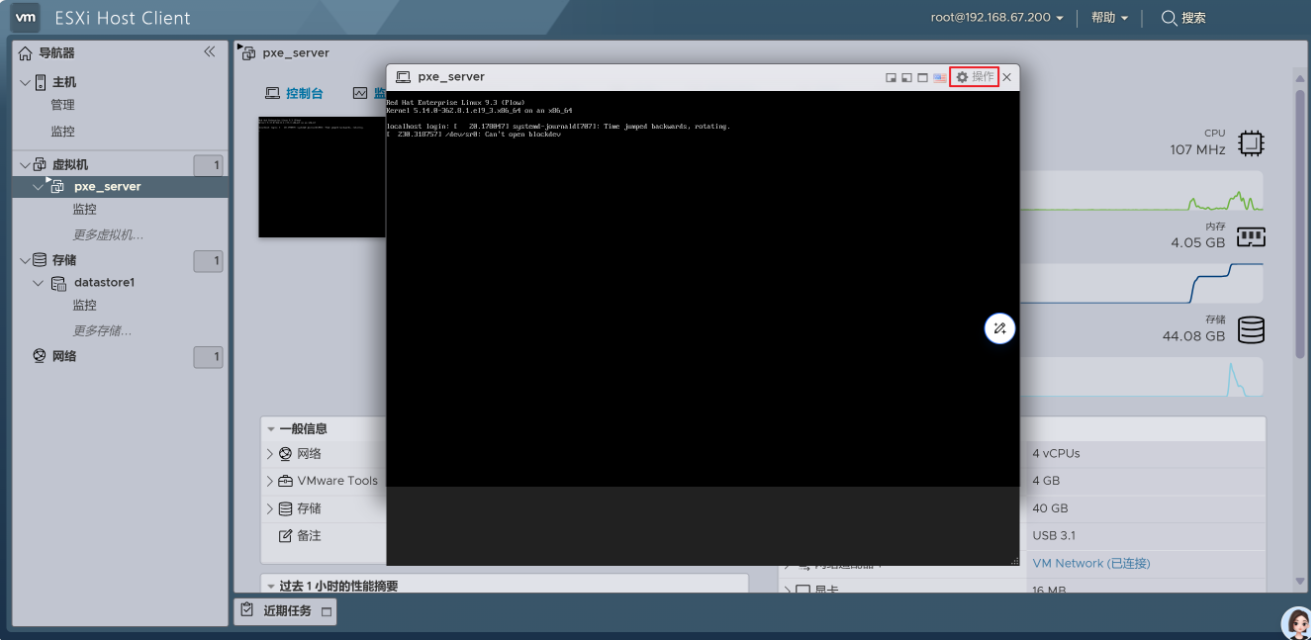Screen dimensions: 1311x640
Task: Click the console window title monitor icon
Action: tap(404, 77)
